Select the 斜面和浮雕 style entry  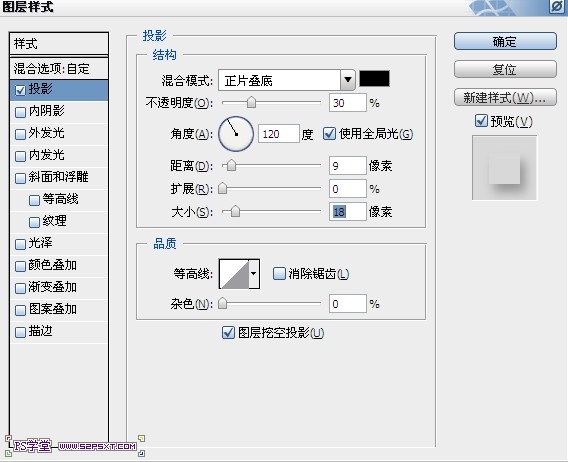point(59,177)
